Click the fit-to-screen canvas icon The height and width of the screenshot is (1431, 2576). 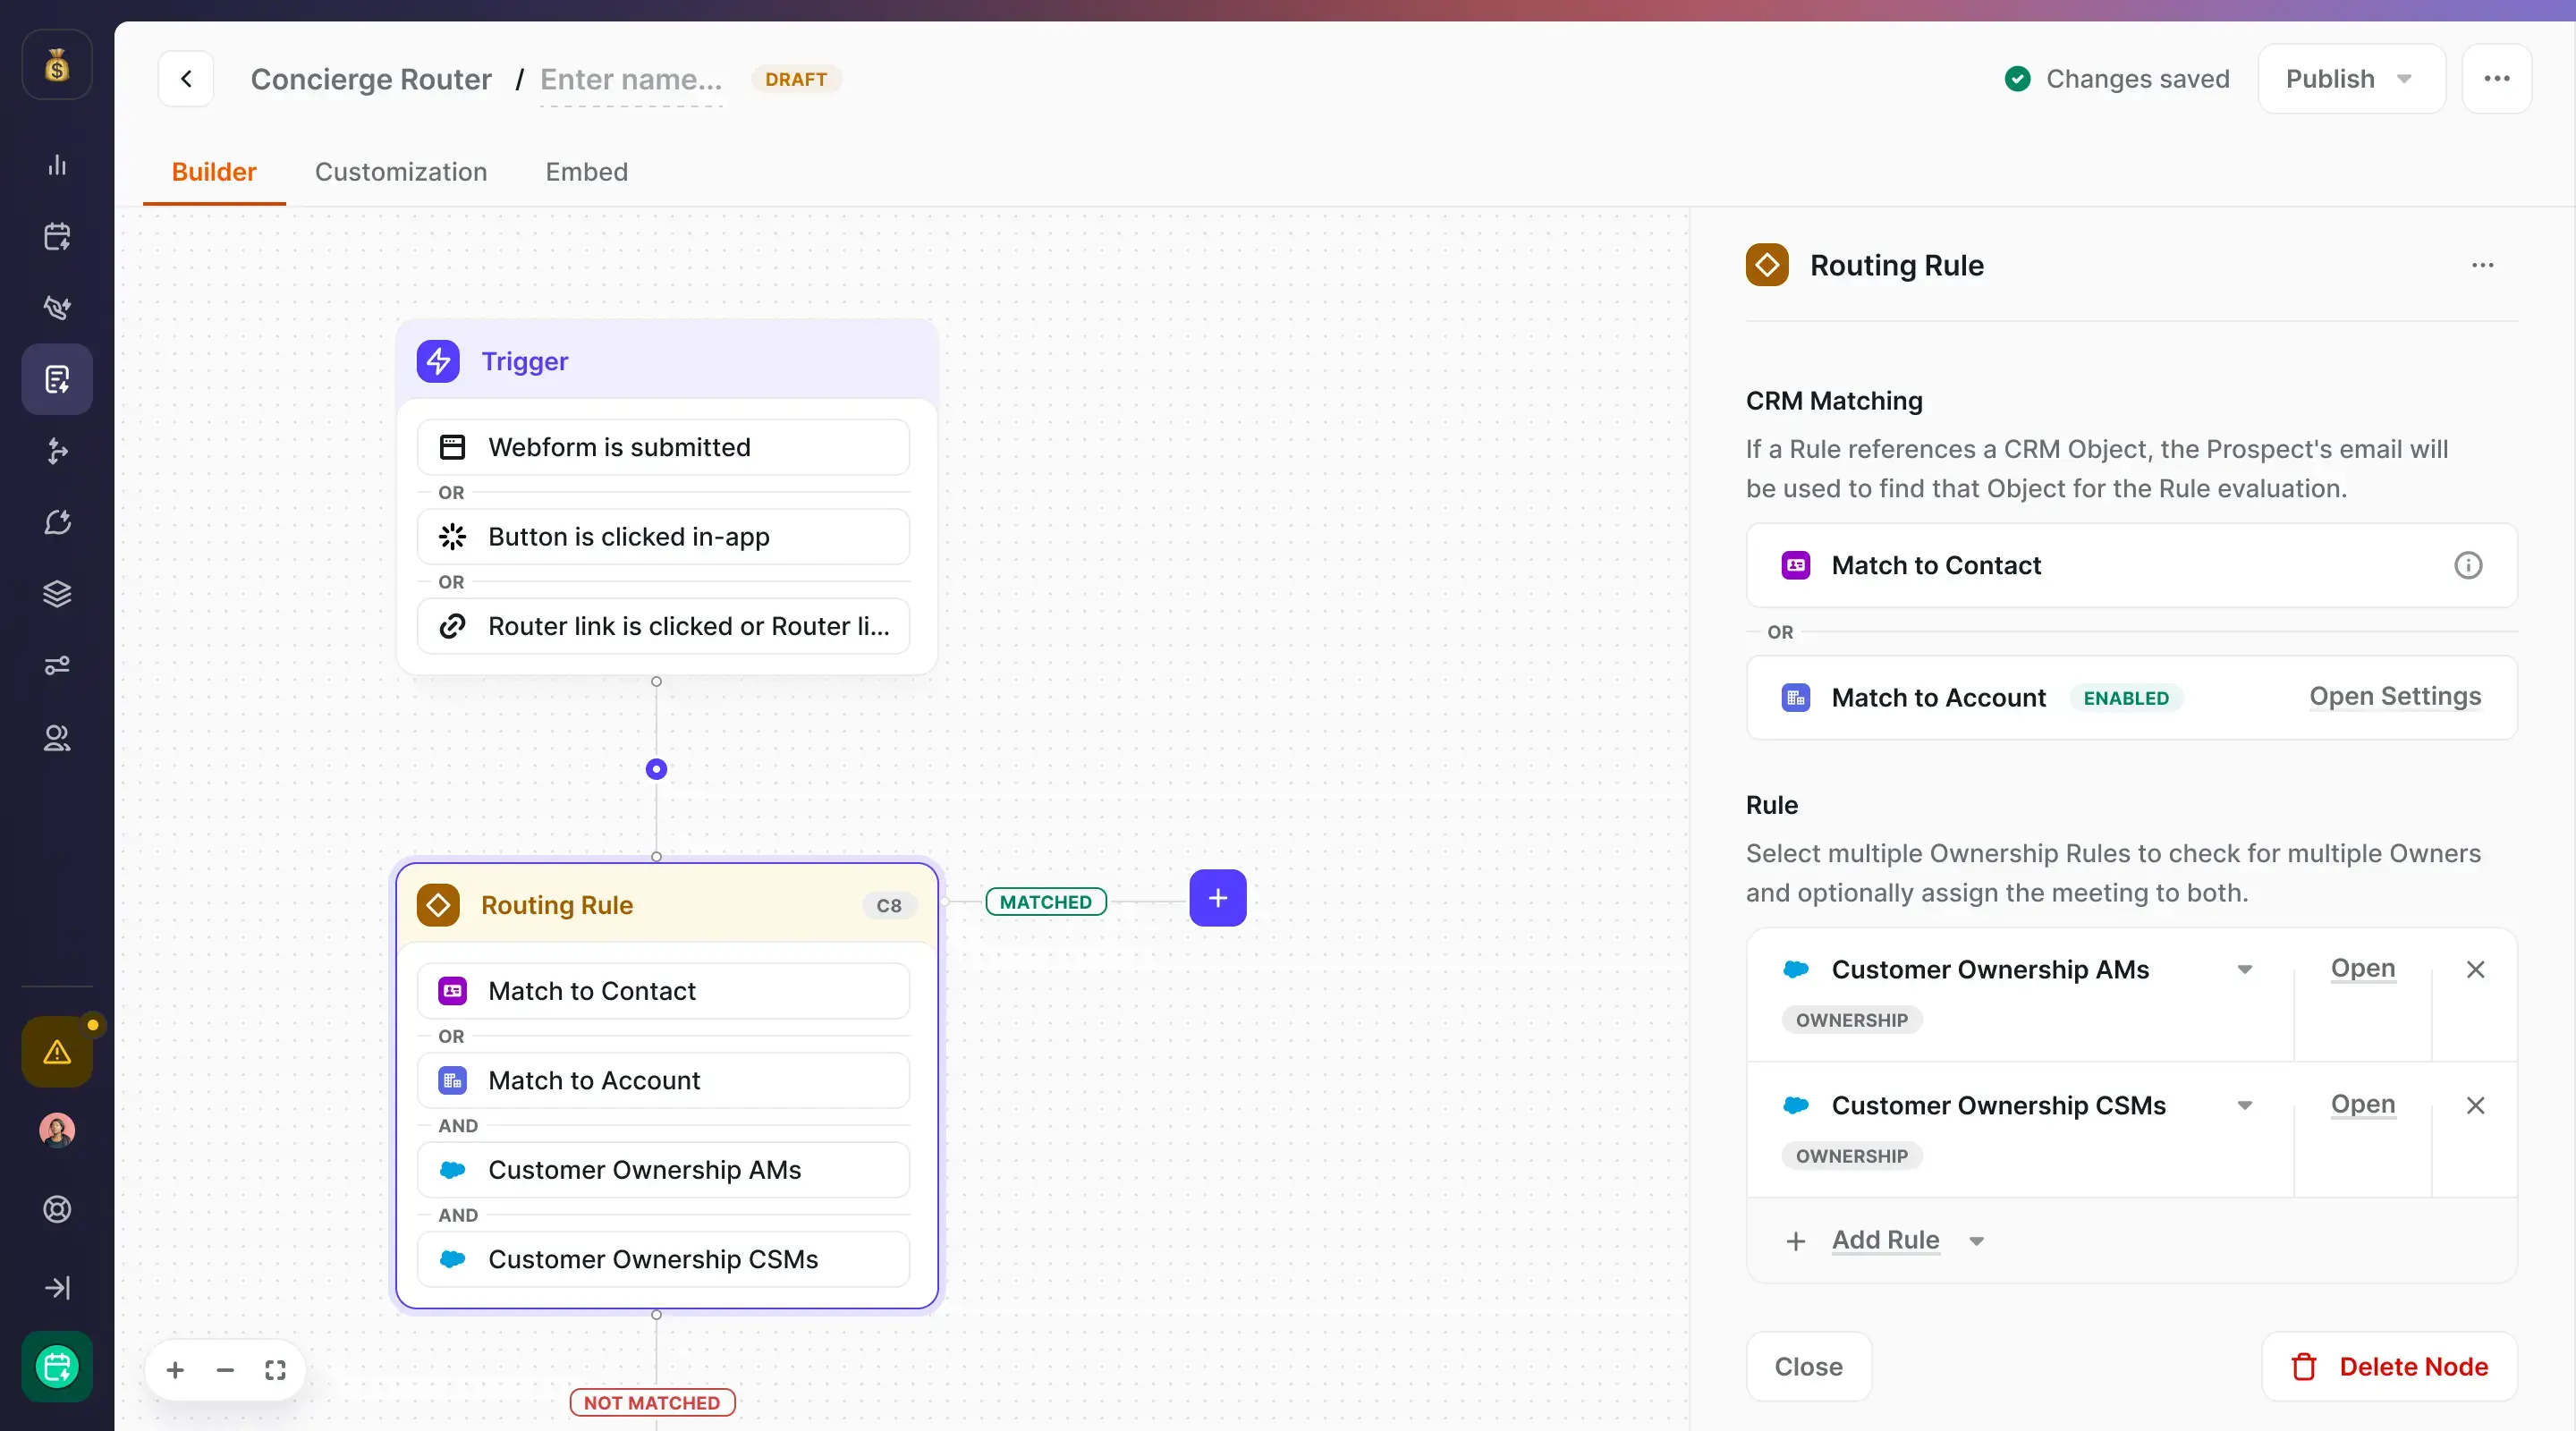(x=275, y=1370)
